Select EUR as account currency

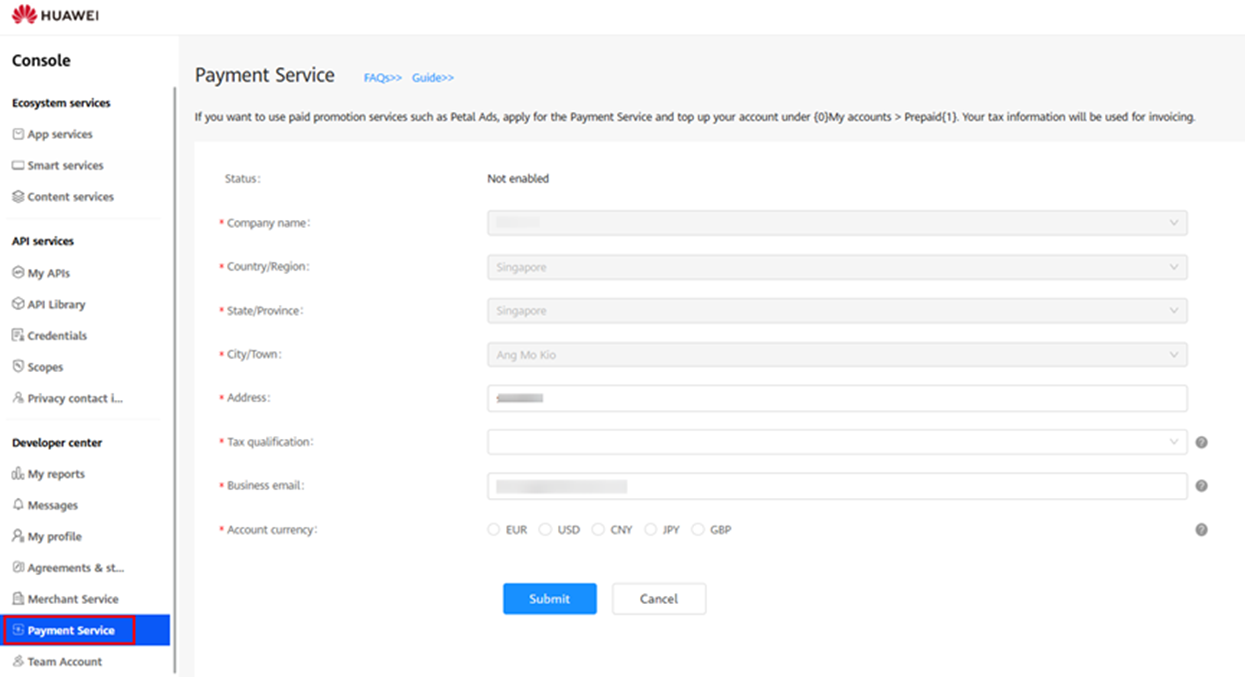click(494, 529)
